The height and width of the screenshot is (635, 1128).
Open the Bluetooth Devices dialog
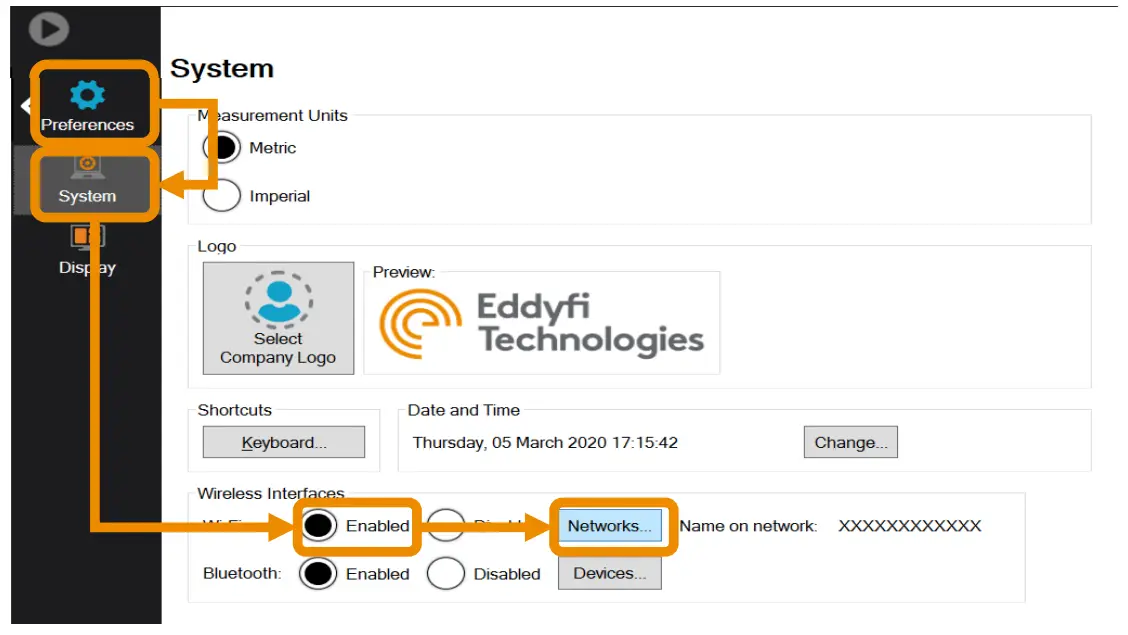click(609, 572)
